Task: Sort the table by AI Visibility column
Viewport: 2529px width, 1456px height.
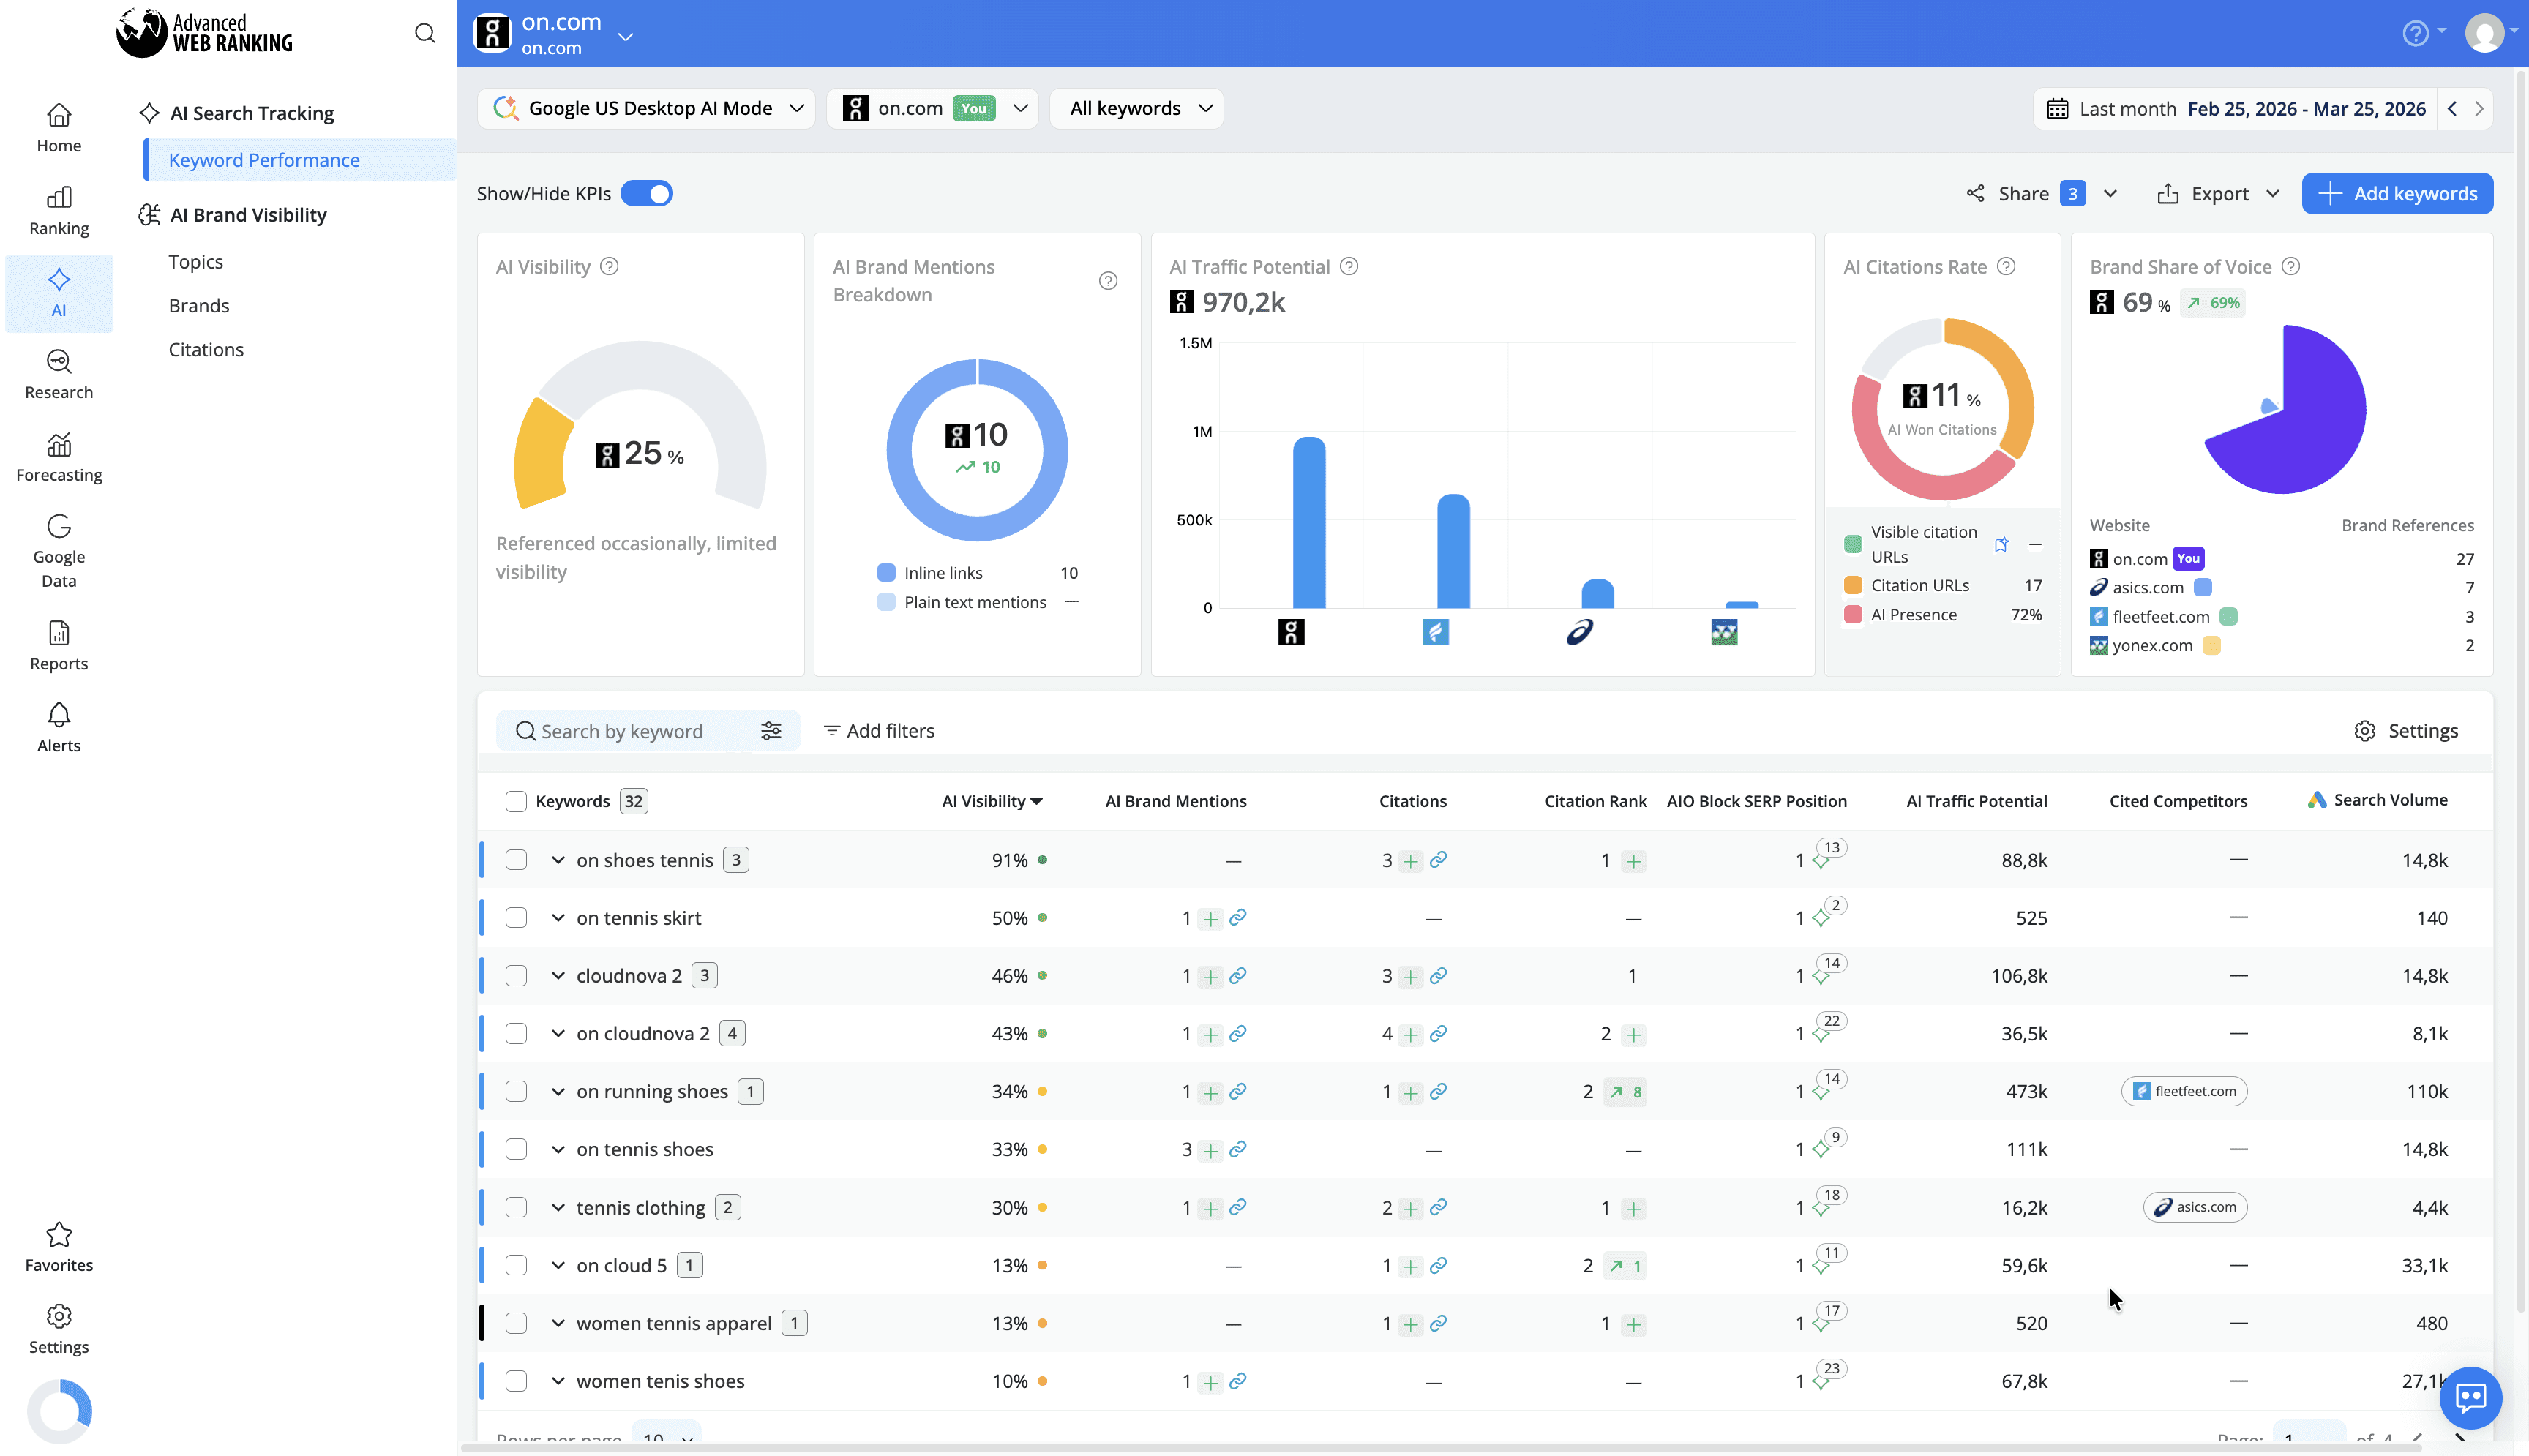Action: pyautogui.click(x=991, y=800)
